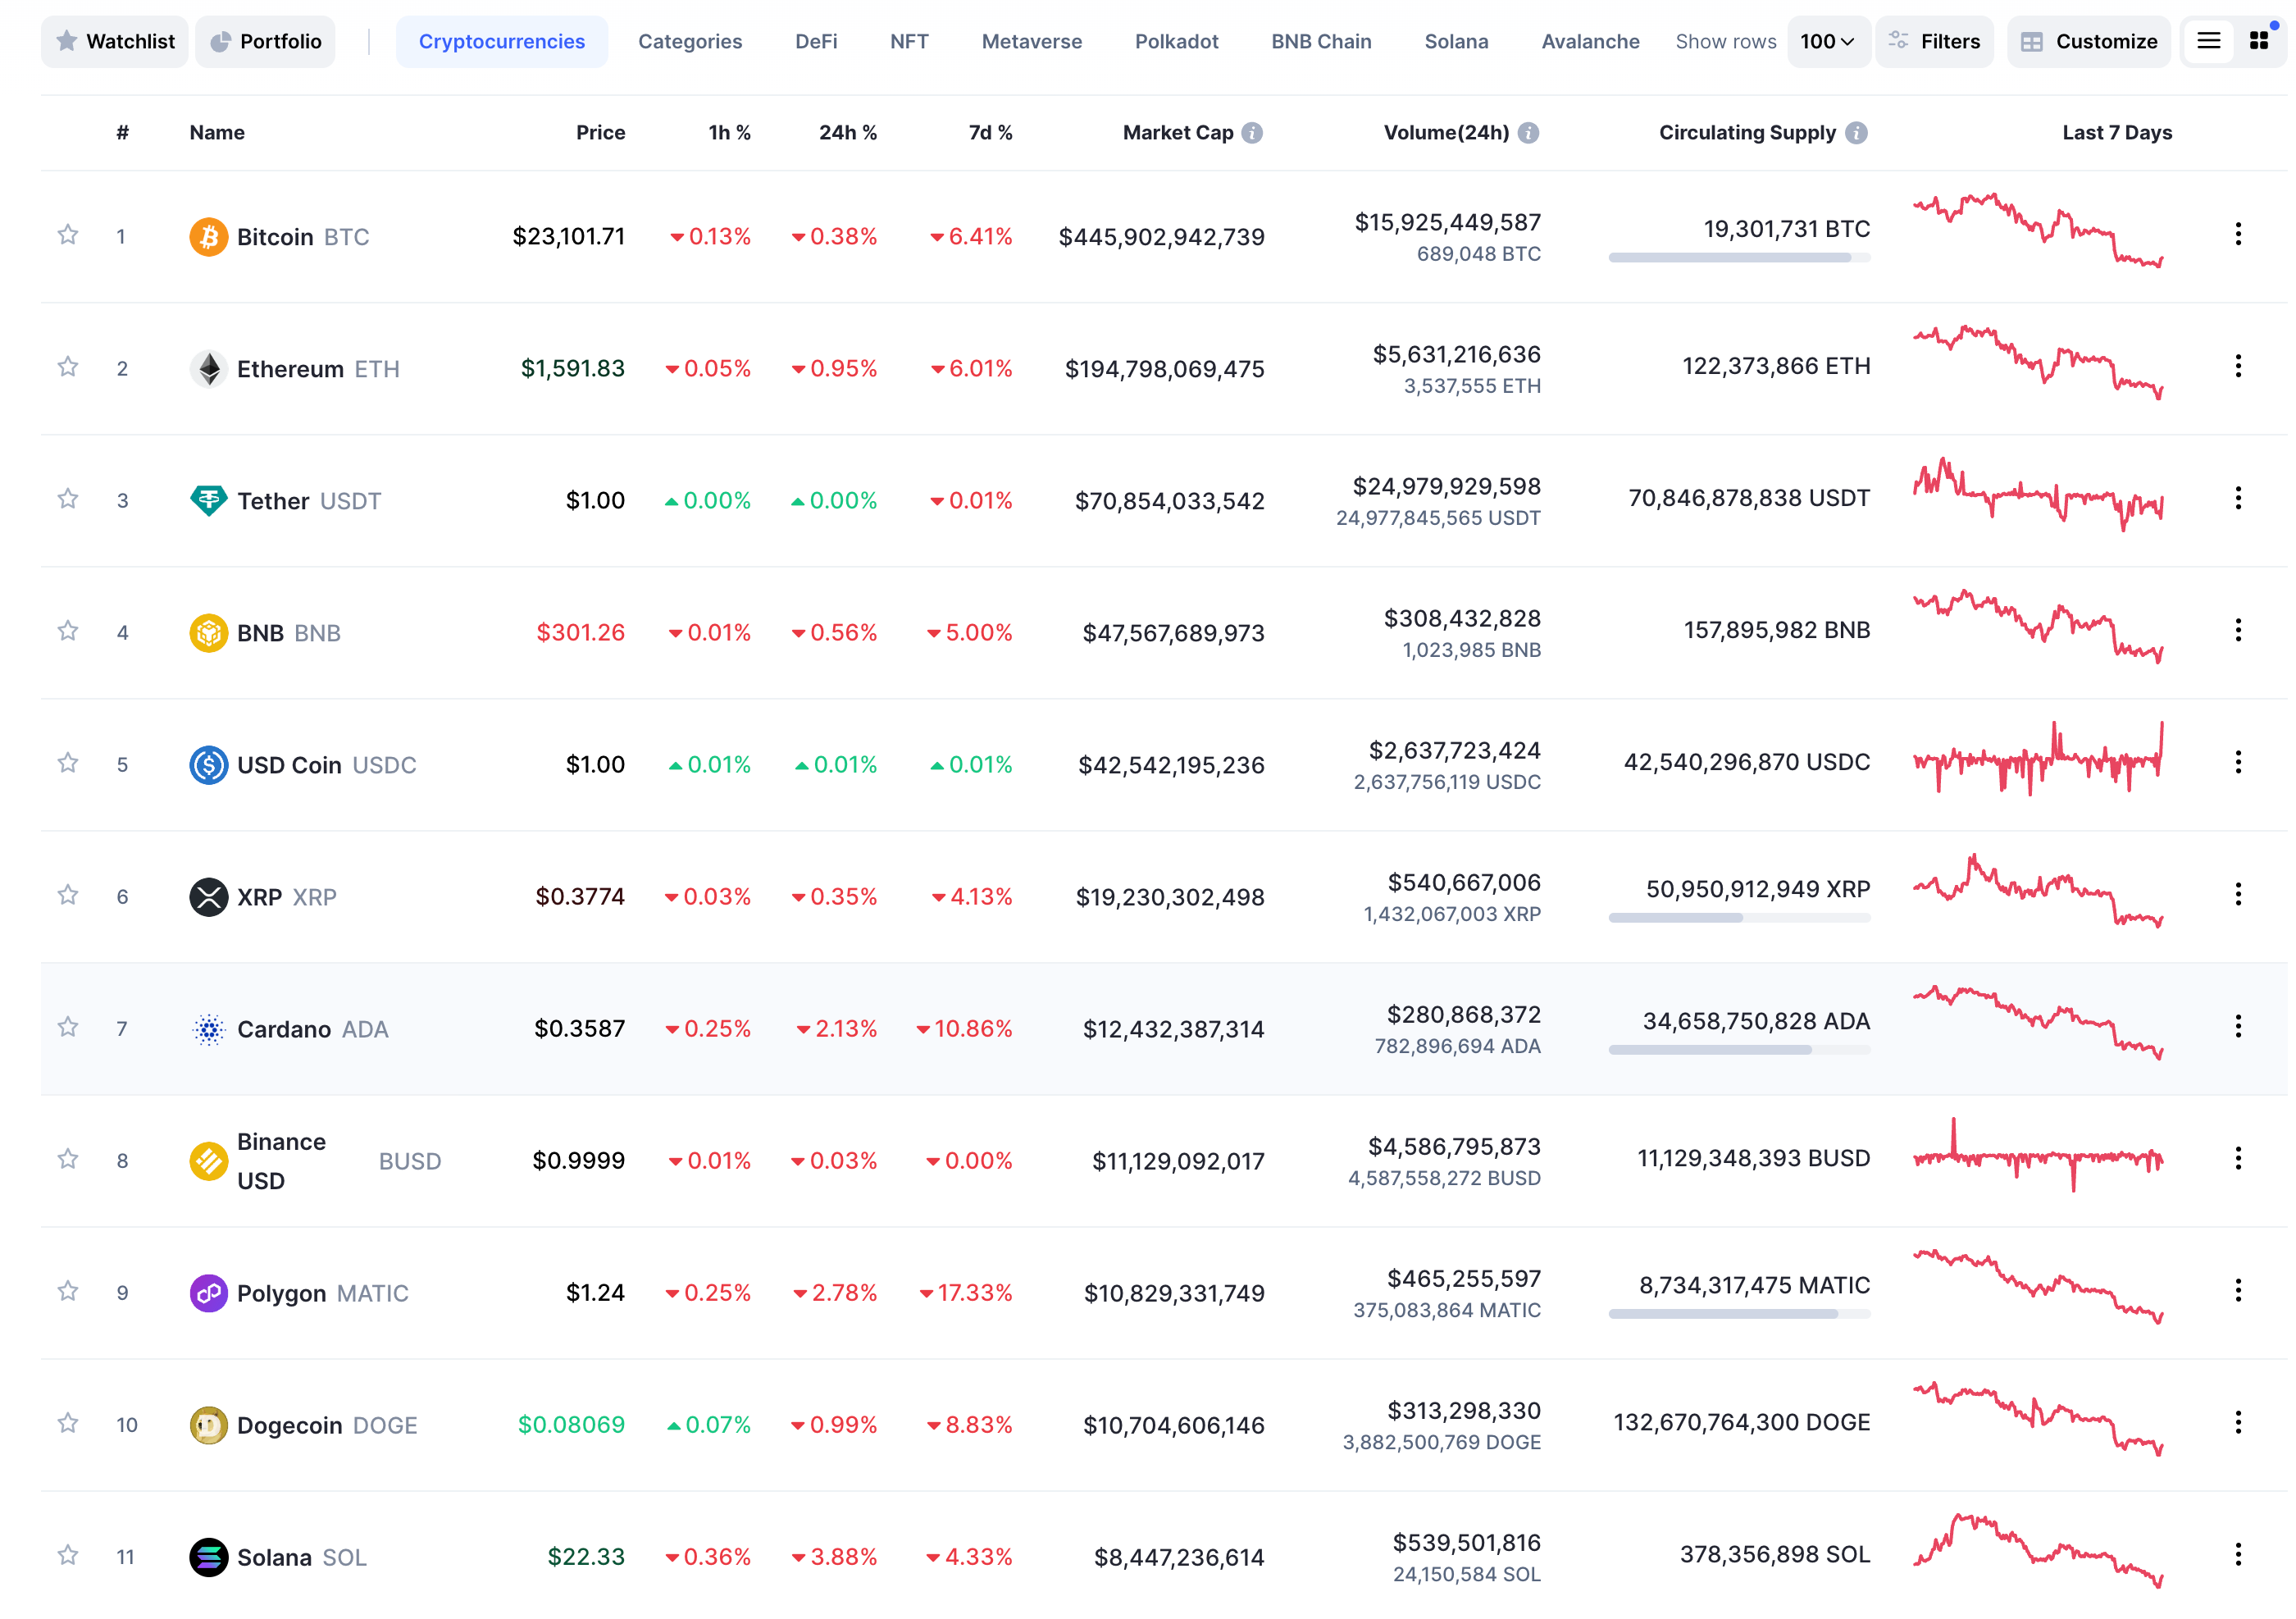The width and height of the screenshot is (2296, 1619).
Task: Toggle watchlist star for Polygon
Action: (x=68, y=1291)
